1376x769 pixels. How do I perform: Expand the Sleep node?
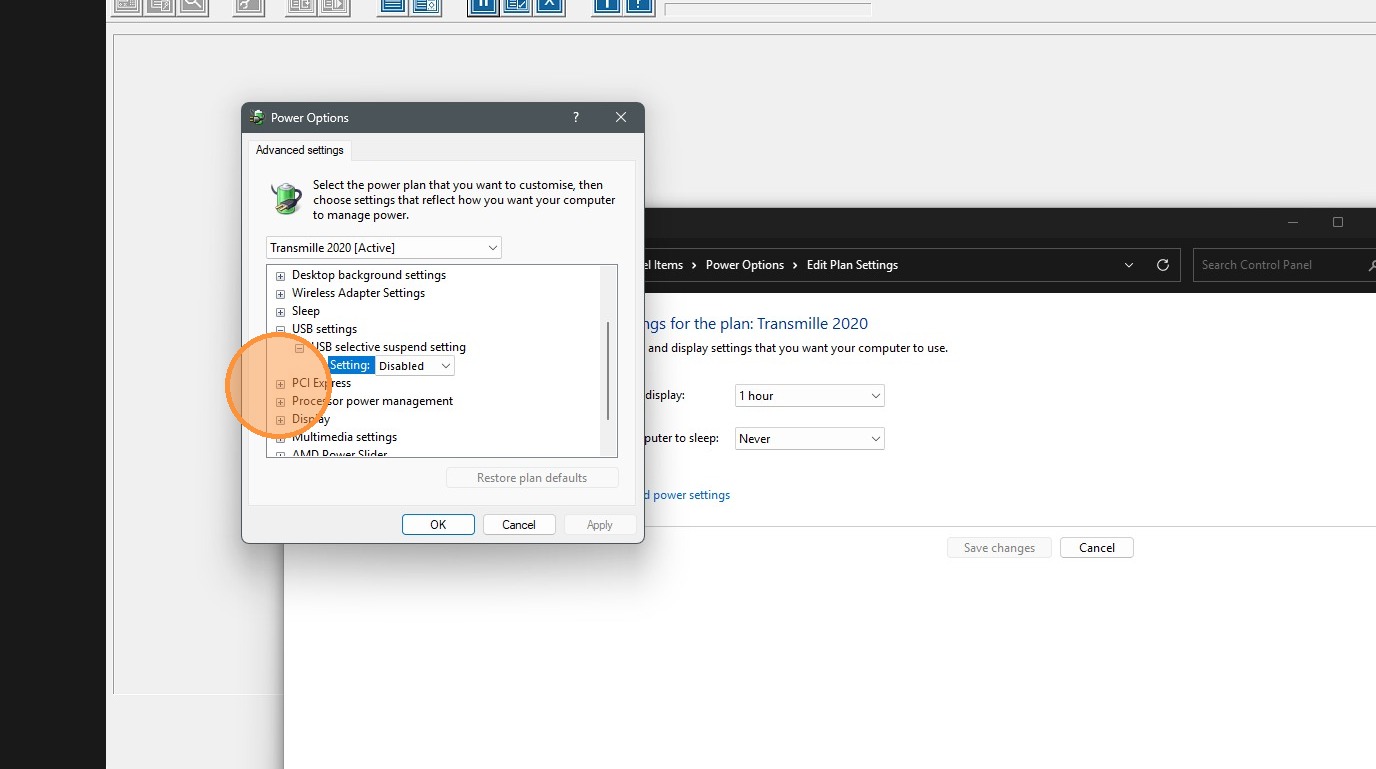coord(280,312)
